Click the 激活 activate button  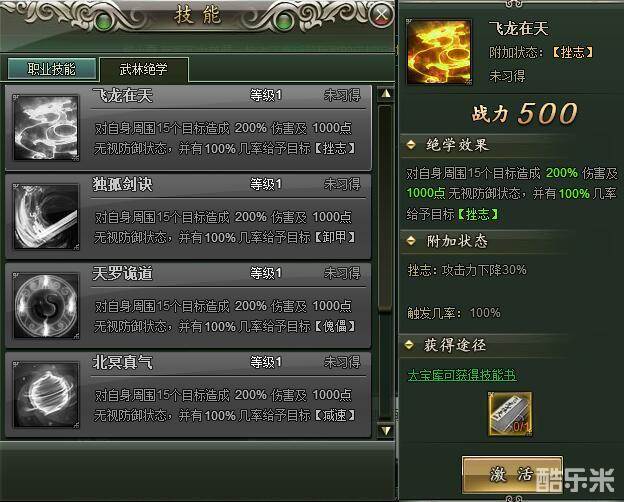click(x=512, y=475)
